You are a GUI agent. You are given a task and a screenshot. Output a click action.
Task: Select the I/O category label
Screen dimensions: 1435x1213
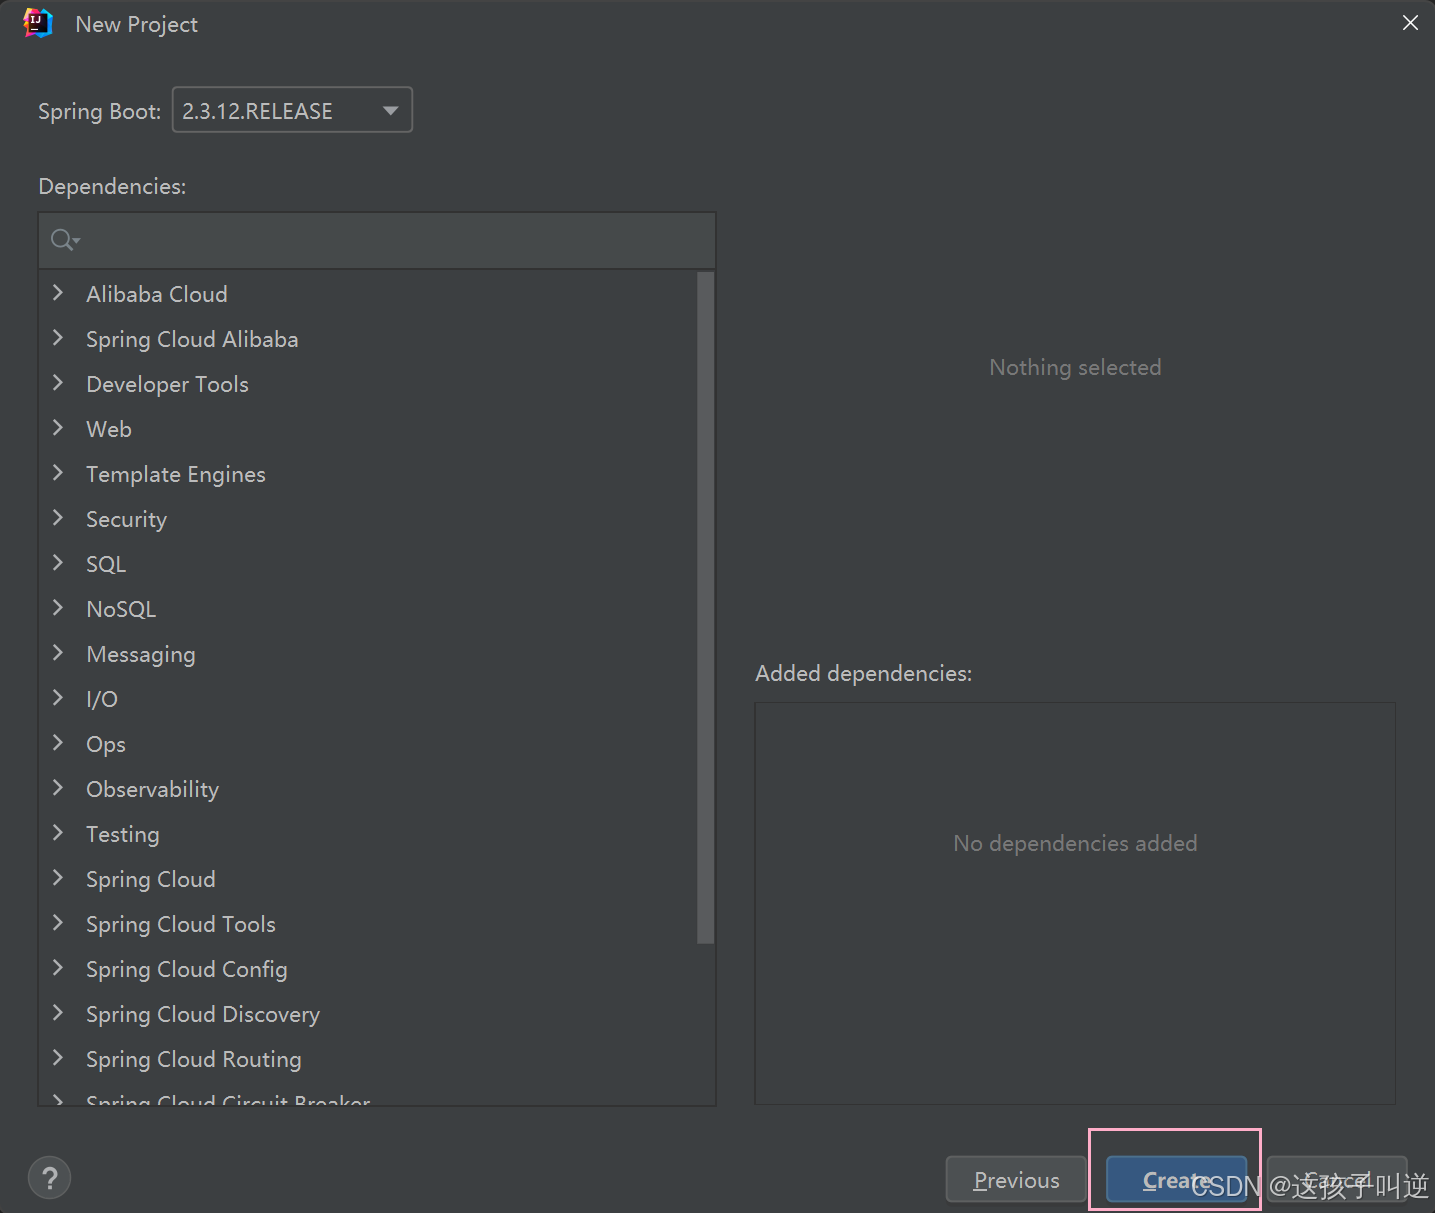102,699
